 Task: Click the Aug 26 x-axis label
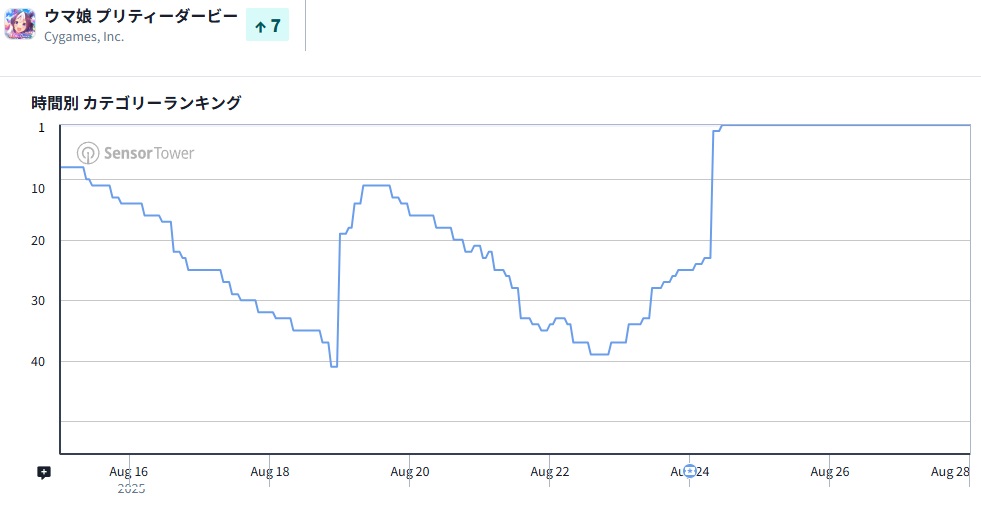coord(830,471)
